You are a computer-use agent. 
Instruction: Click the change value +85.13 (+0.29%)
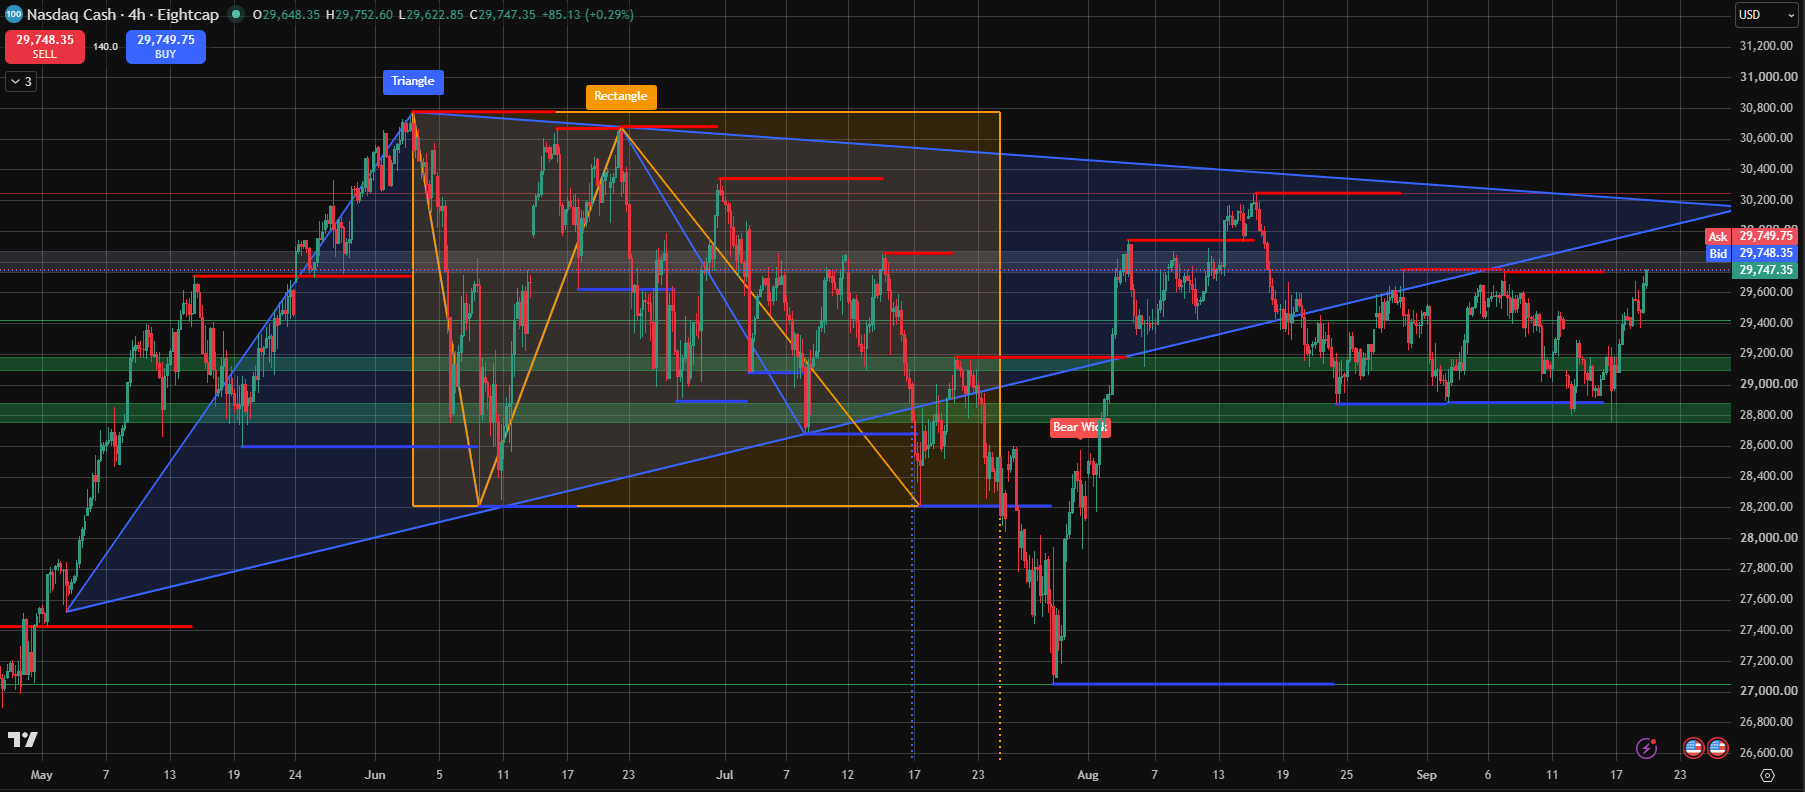pos(587,15)
